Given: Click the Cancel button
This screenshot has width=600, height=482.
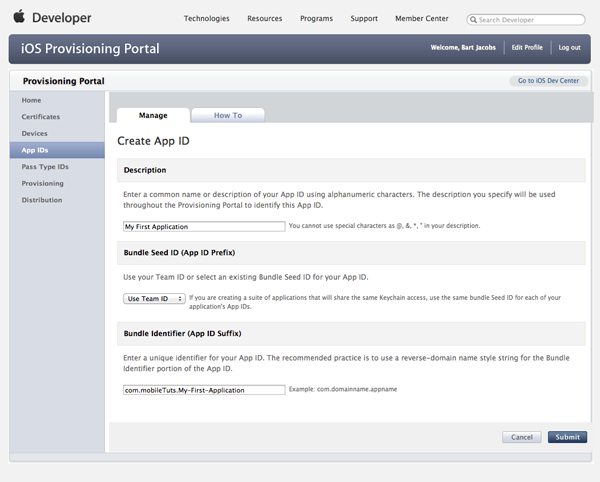Looking at the screenshot, I should coord(522,437).
